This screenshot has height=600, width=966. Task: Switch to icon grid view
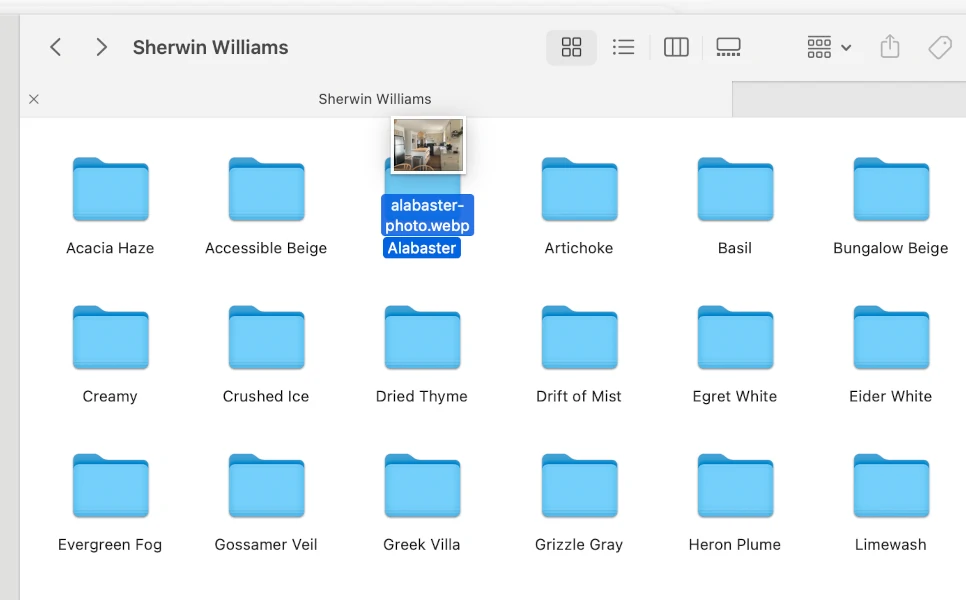tap(571, 47)
